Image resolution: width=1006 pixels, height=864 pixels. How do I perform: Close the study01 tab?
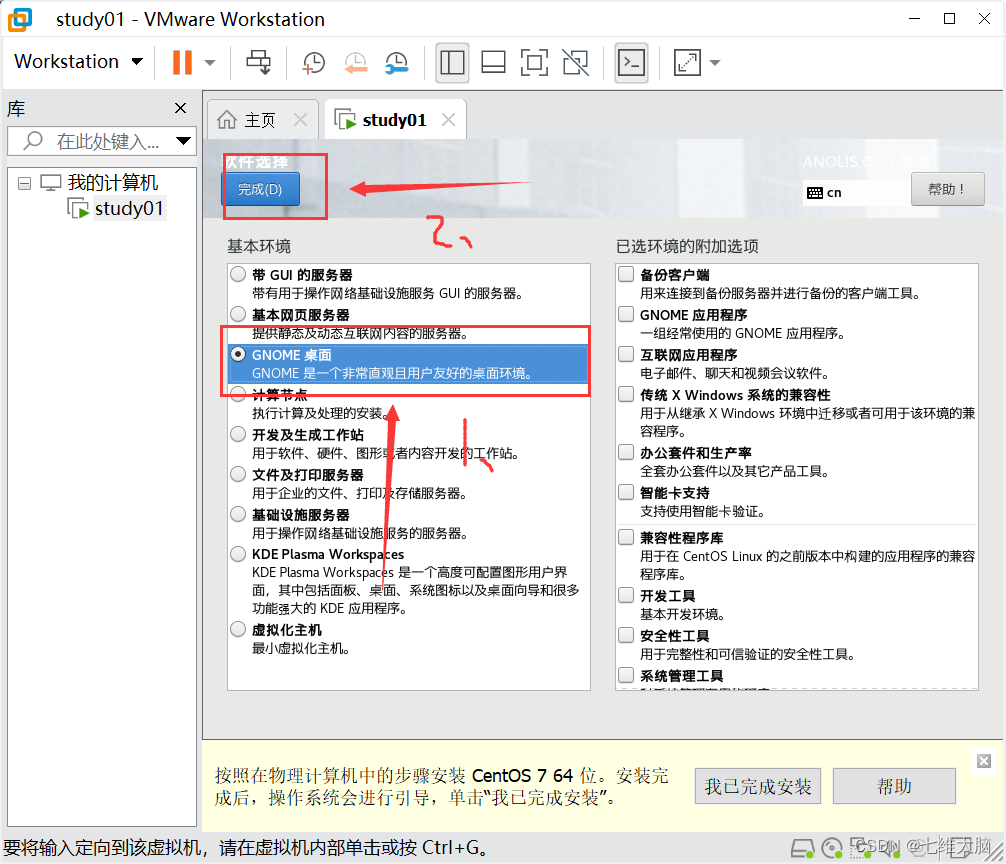(448, 119)
